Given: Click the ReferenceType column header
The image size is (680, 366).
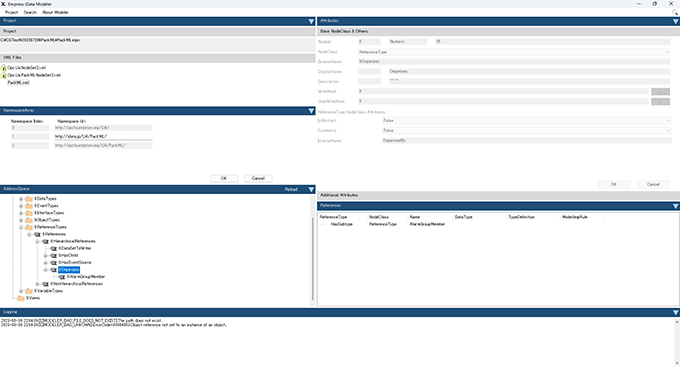Looking at the screenshot, I should tap(333, 217).
